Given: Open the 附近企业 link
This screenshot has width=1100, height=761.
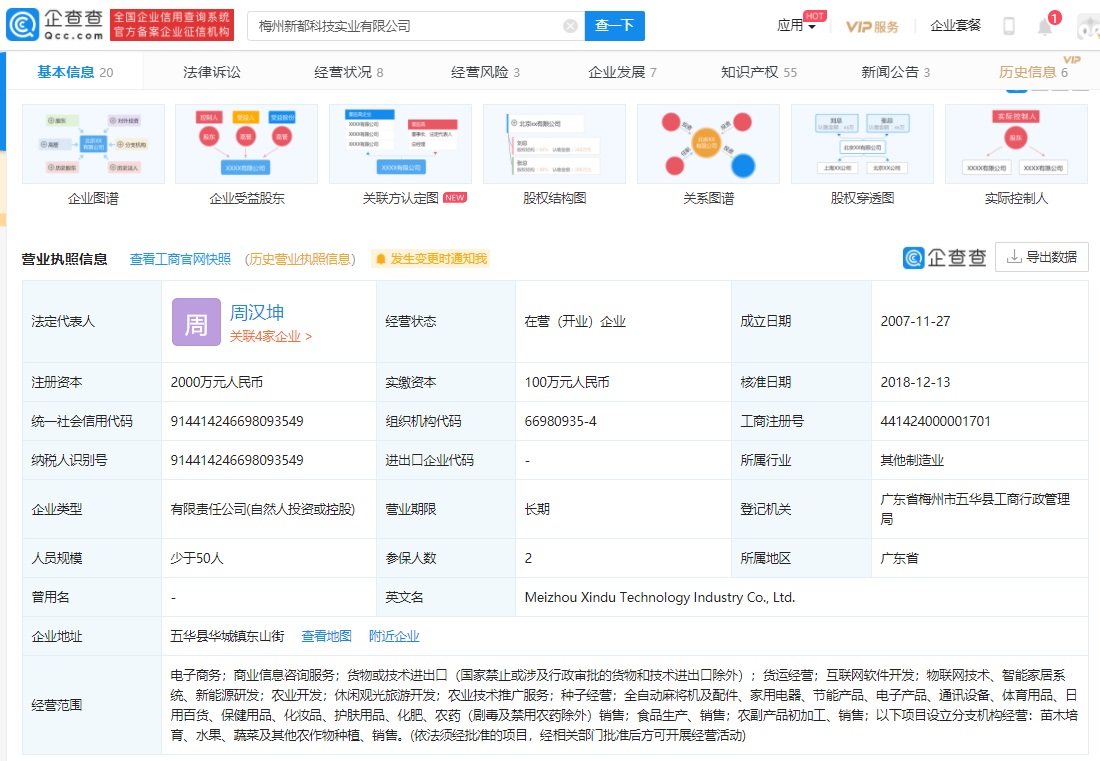Looking at the screenshot, I should [x=394, y=636].
